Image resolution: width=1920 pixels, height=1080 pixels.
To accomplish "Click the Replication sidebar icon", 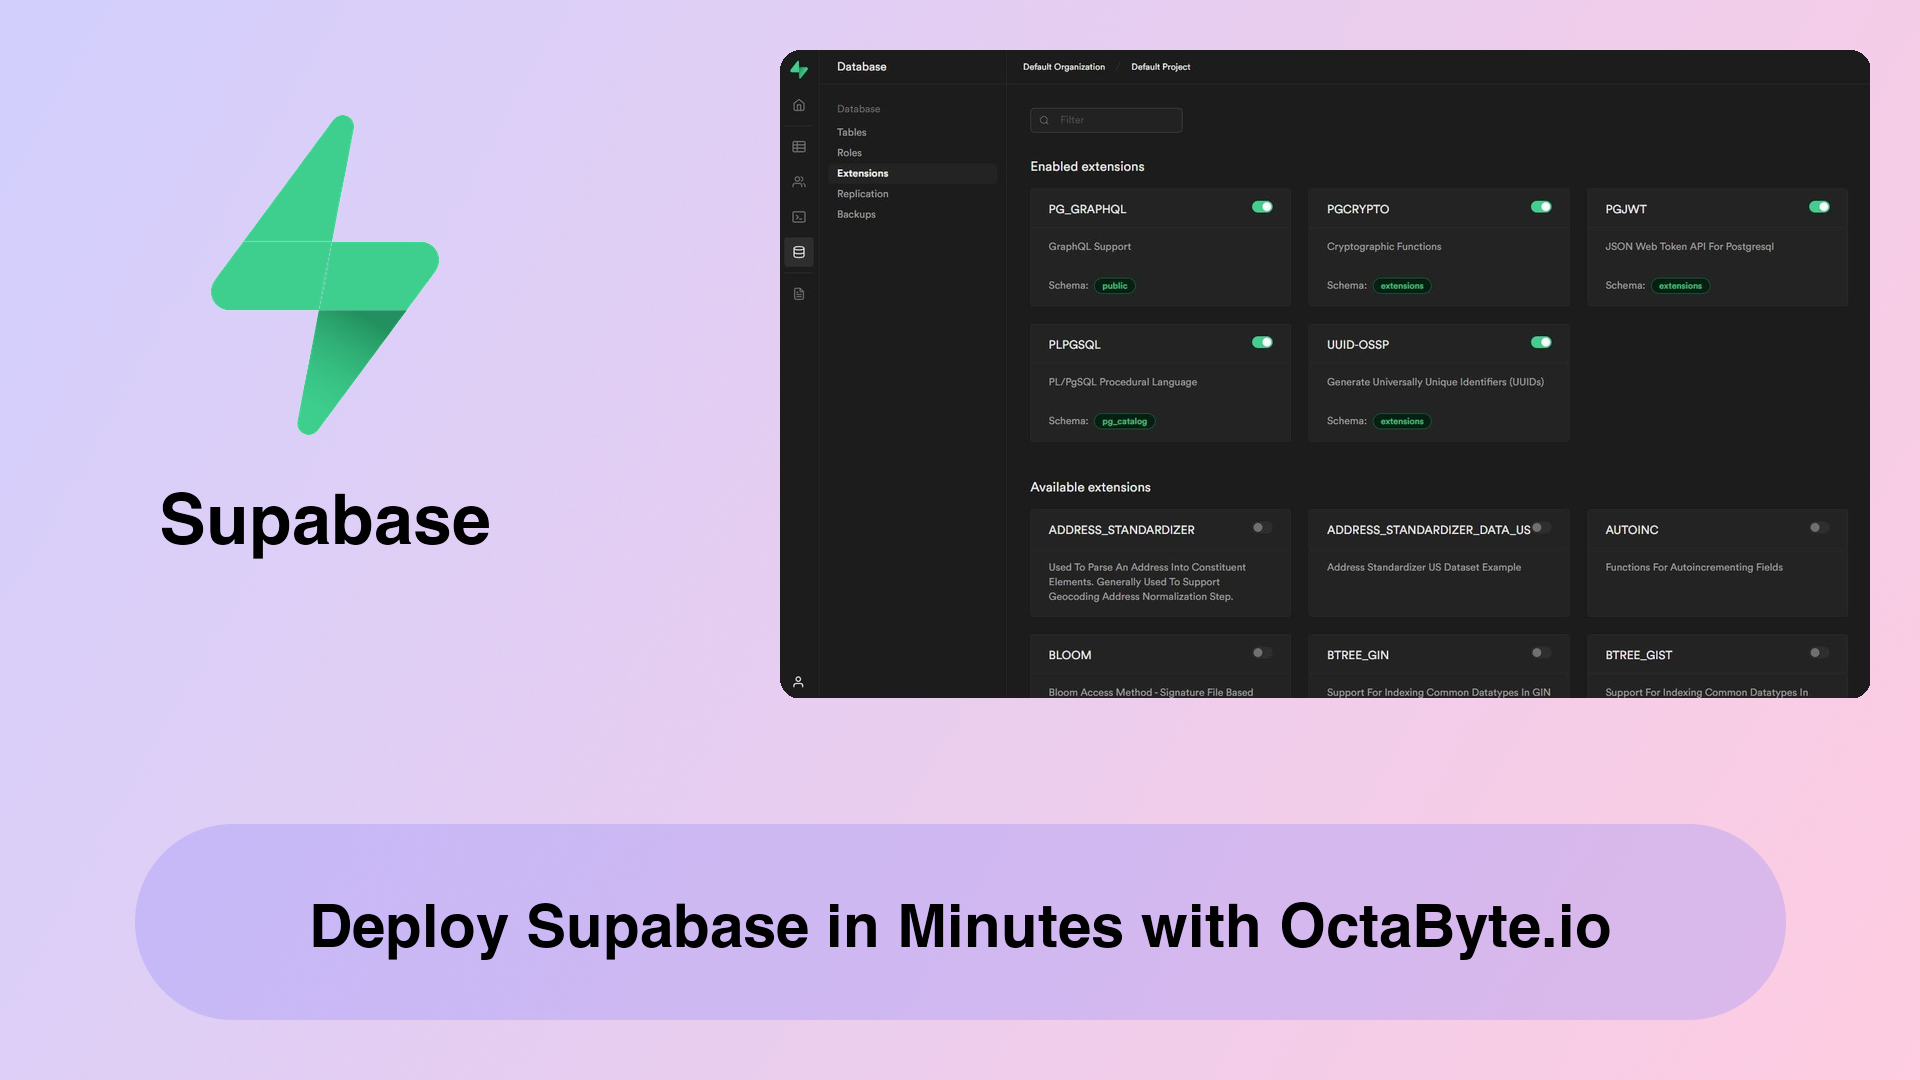I will click(862, 193).
